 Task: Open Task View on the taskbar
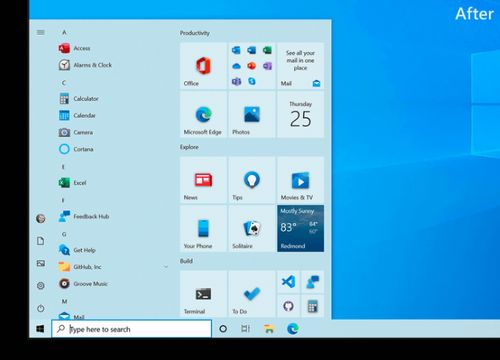coord(245,329)
